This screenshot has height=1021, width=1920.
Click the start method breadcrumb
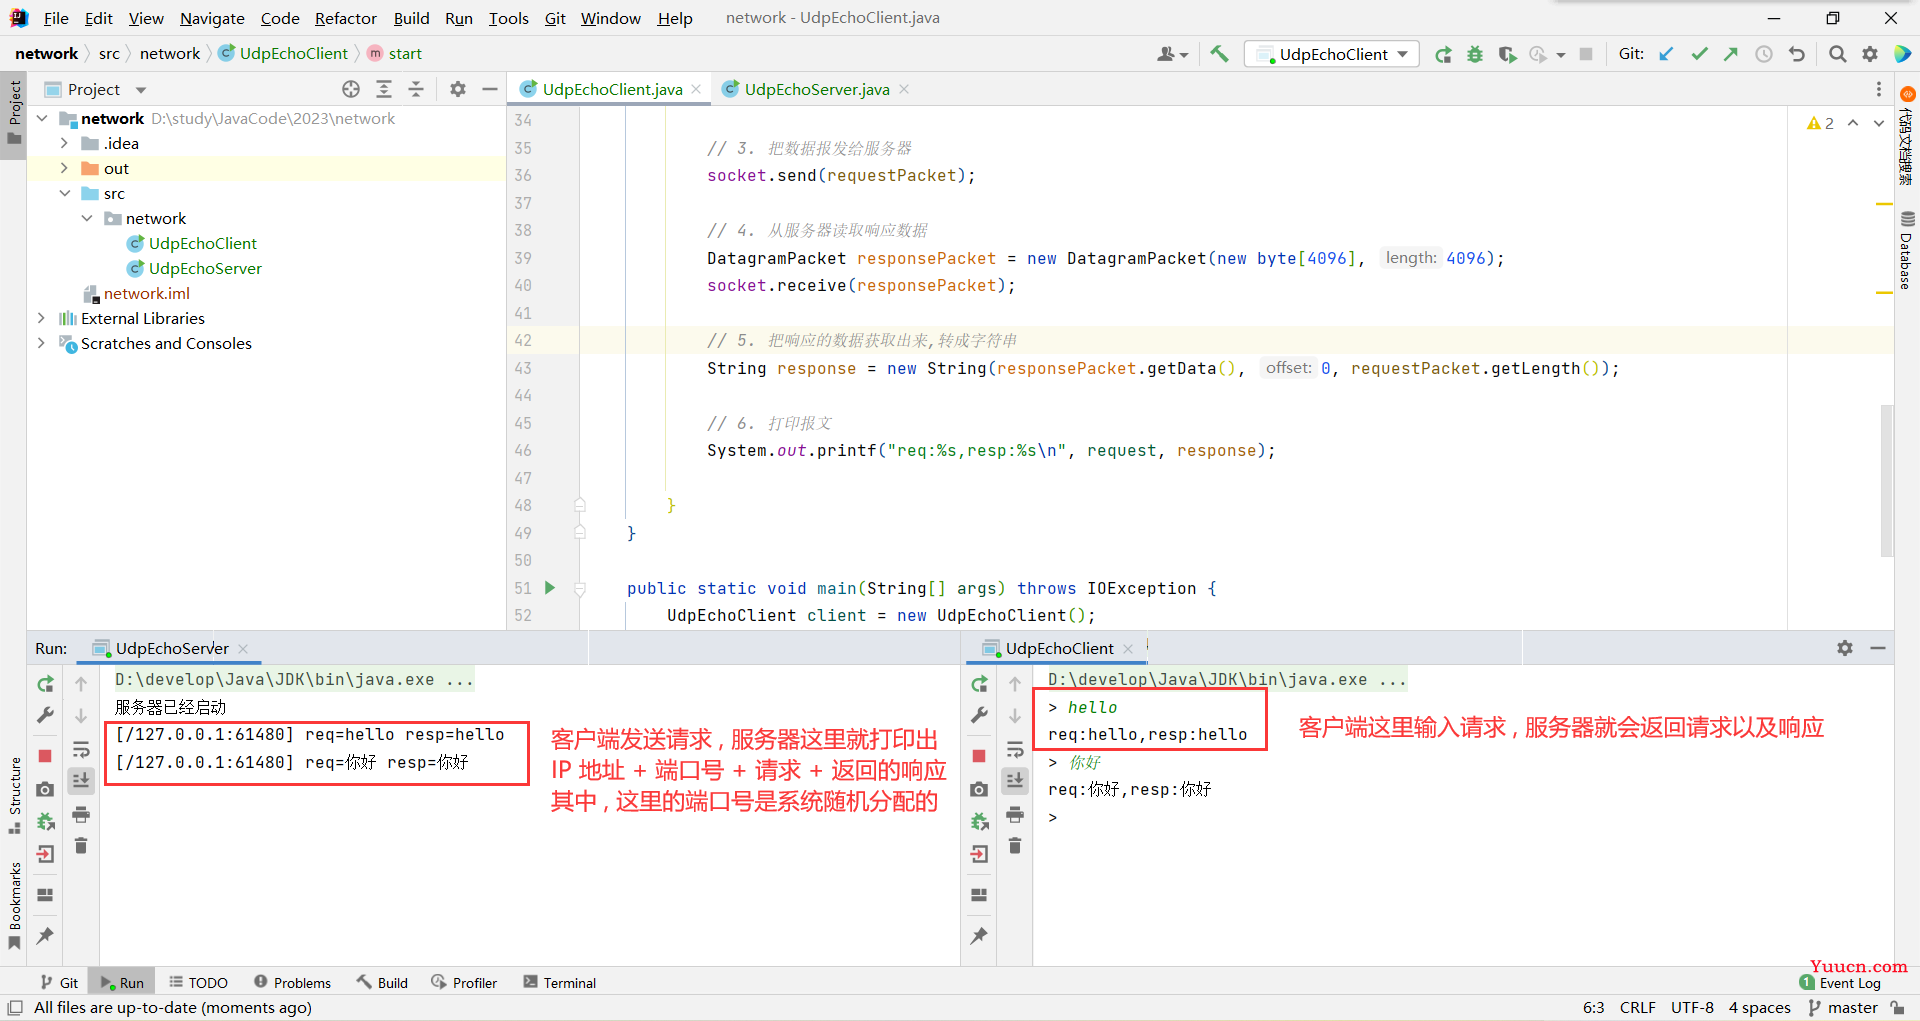point(394,54)
